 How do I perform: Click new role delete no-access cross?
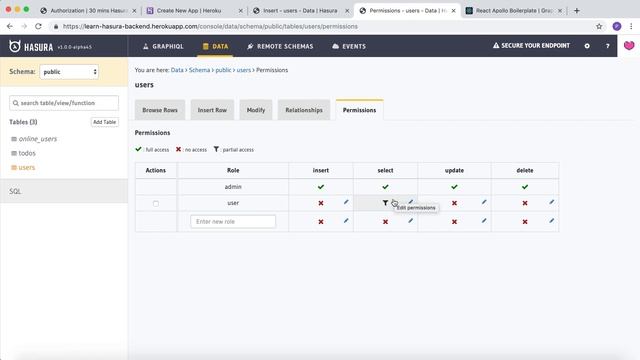pyautogui.click(x=525, y=222)
